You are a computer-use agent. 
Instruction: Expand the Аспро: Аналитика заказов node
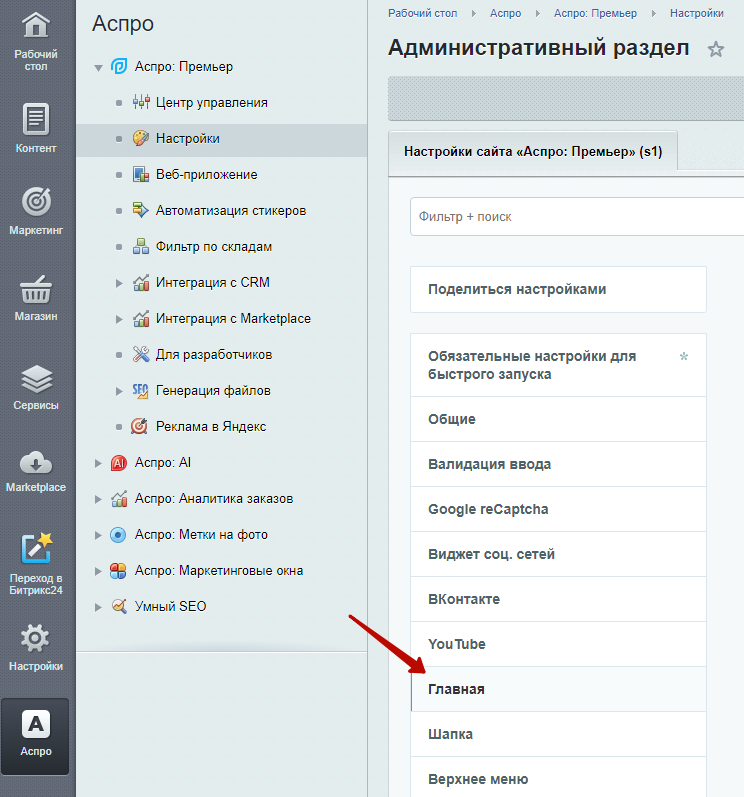click(x=98, y=499)
